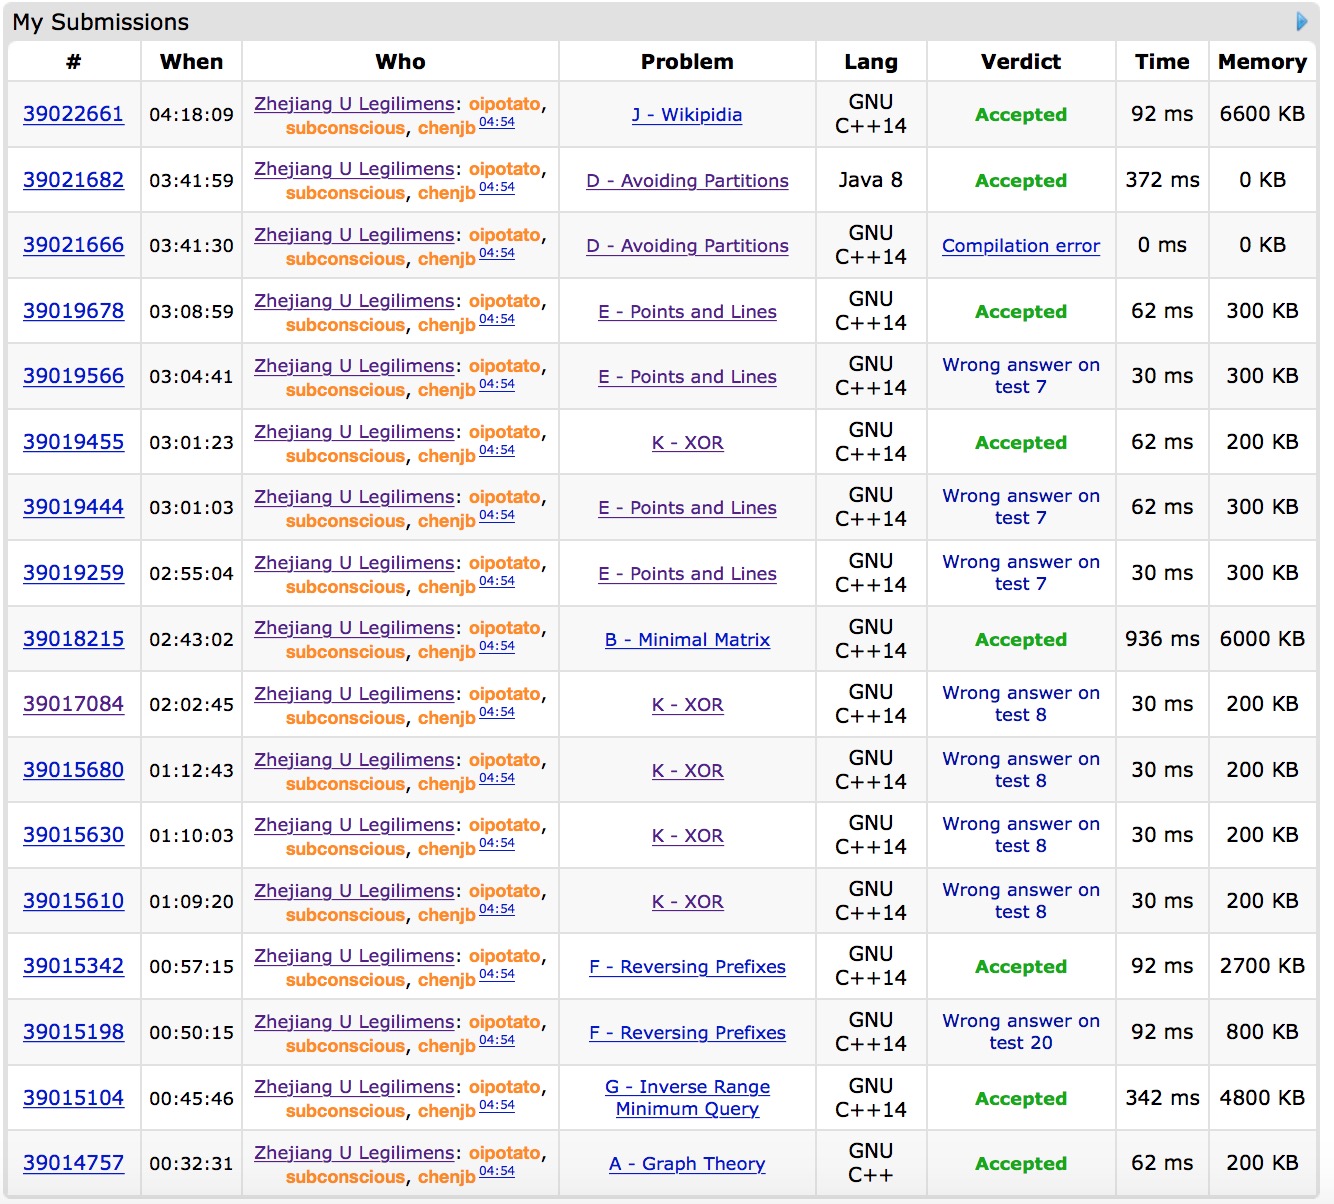The height and width of the screenshot is (1204, 1334).
Task: Click the blue arrow beside My Submissions
Action: (1301, 21)
